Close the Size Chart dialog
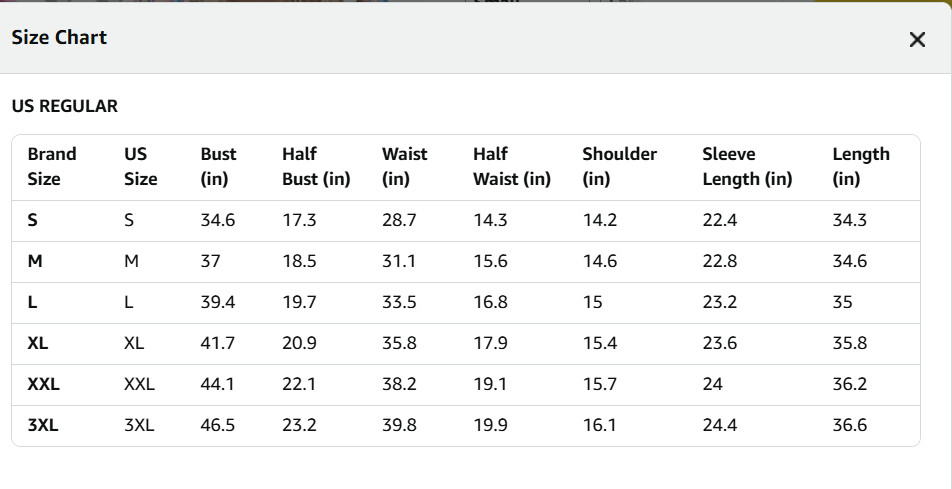This screenshot has height=489, width=952. point(917,40)
